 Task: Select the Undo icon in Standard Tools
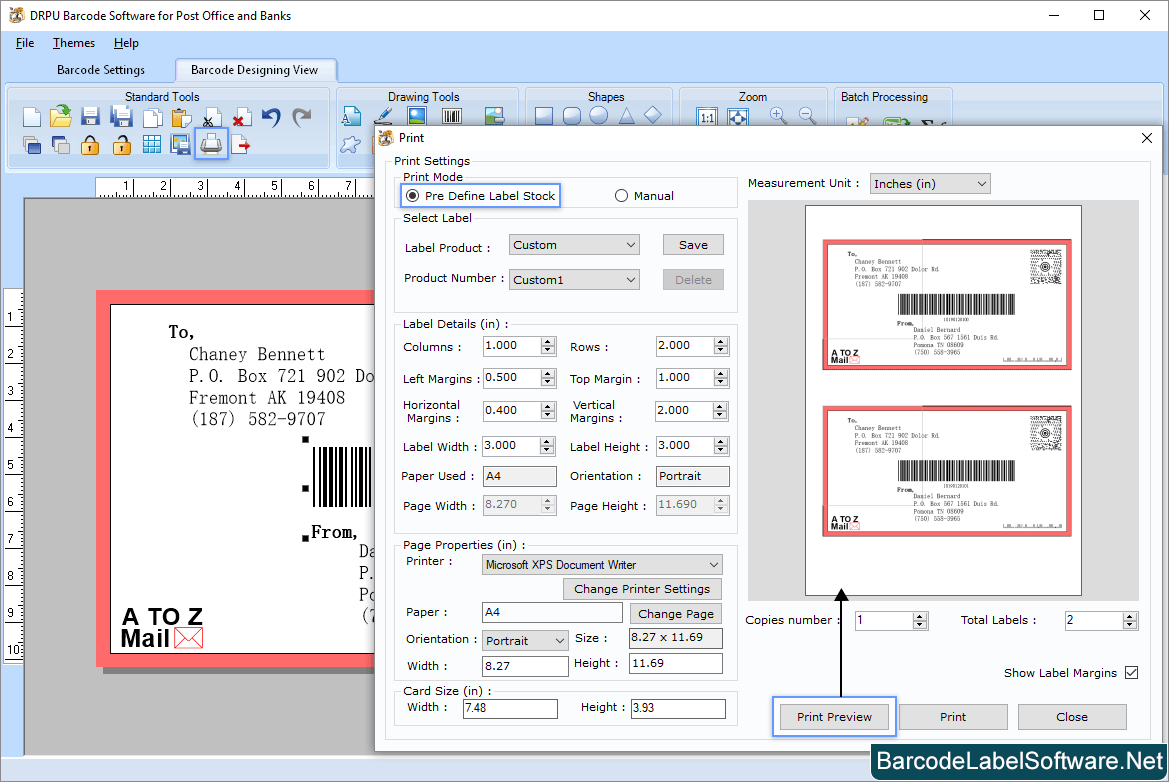(270, 117)
